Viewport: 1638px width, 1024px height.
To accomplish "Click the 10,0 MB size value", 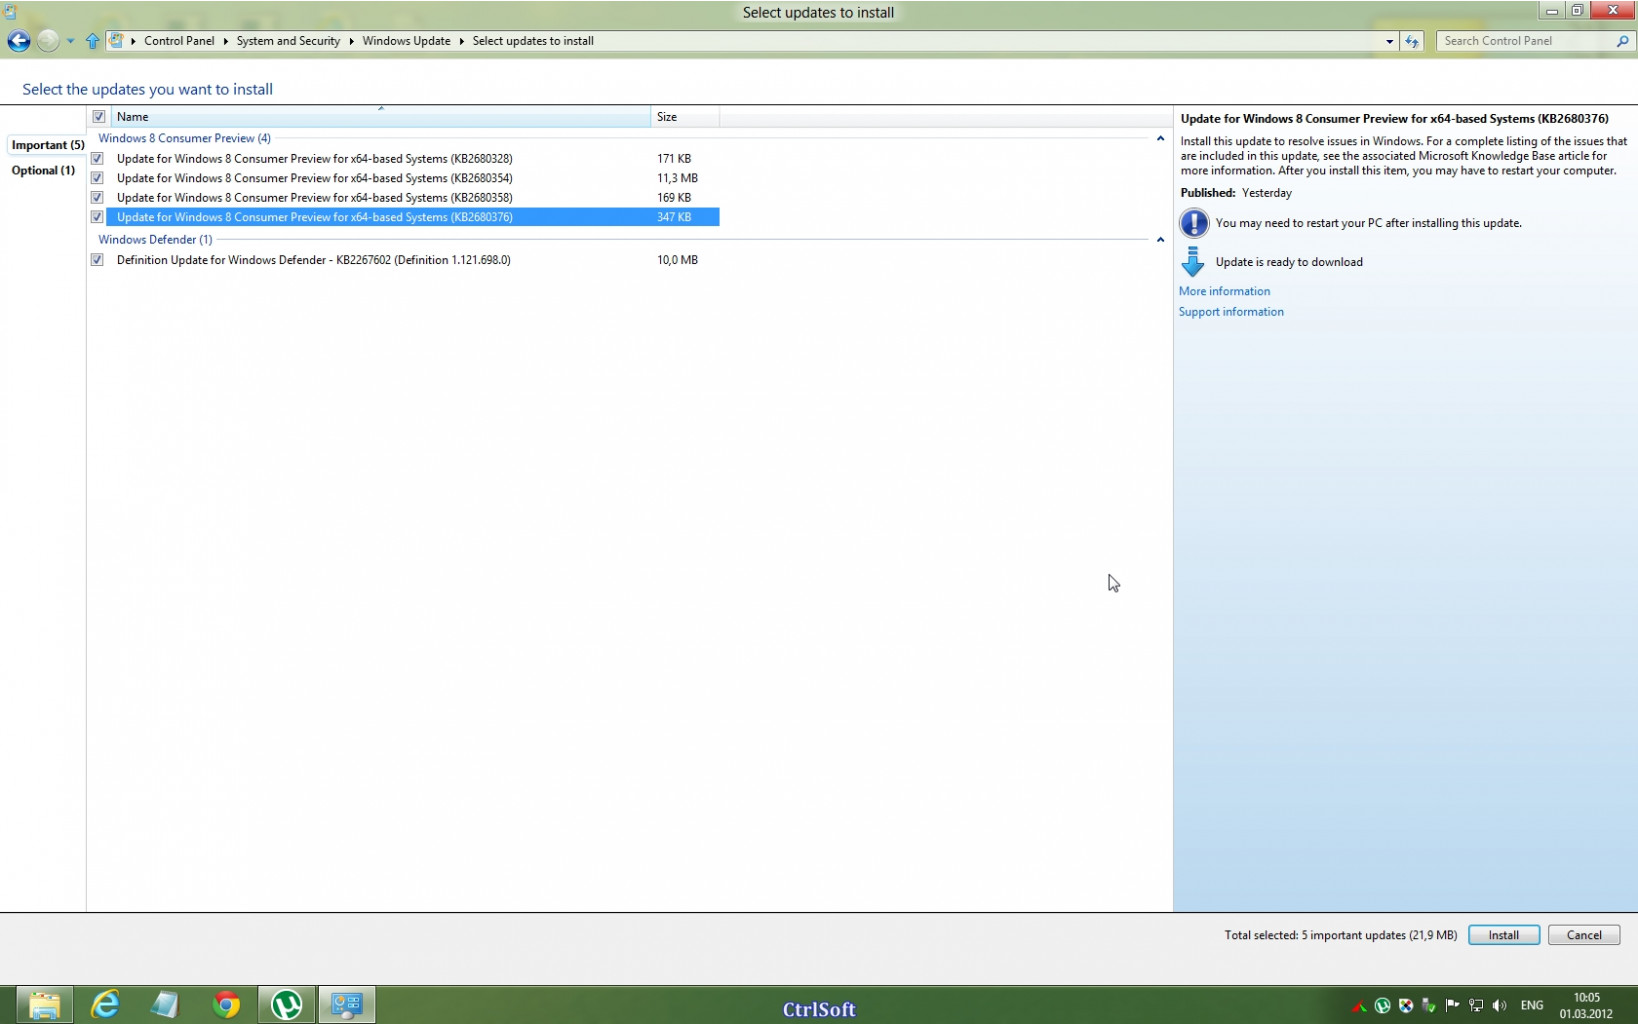I will tap(677, 260).
